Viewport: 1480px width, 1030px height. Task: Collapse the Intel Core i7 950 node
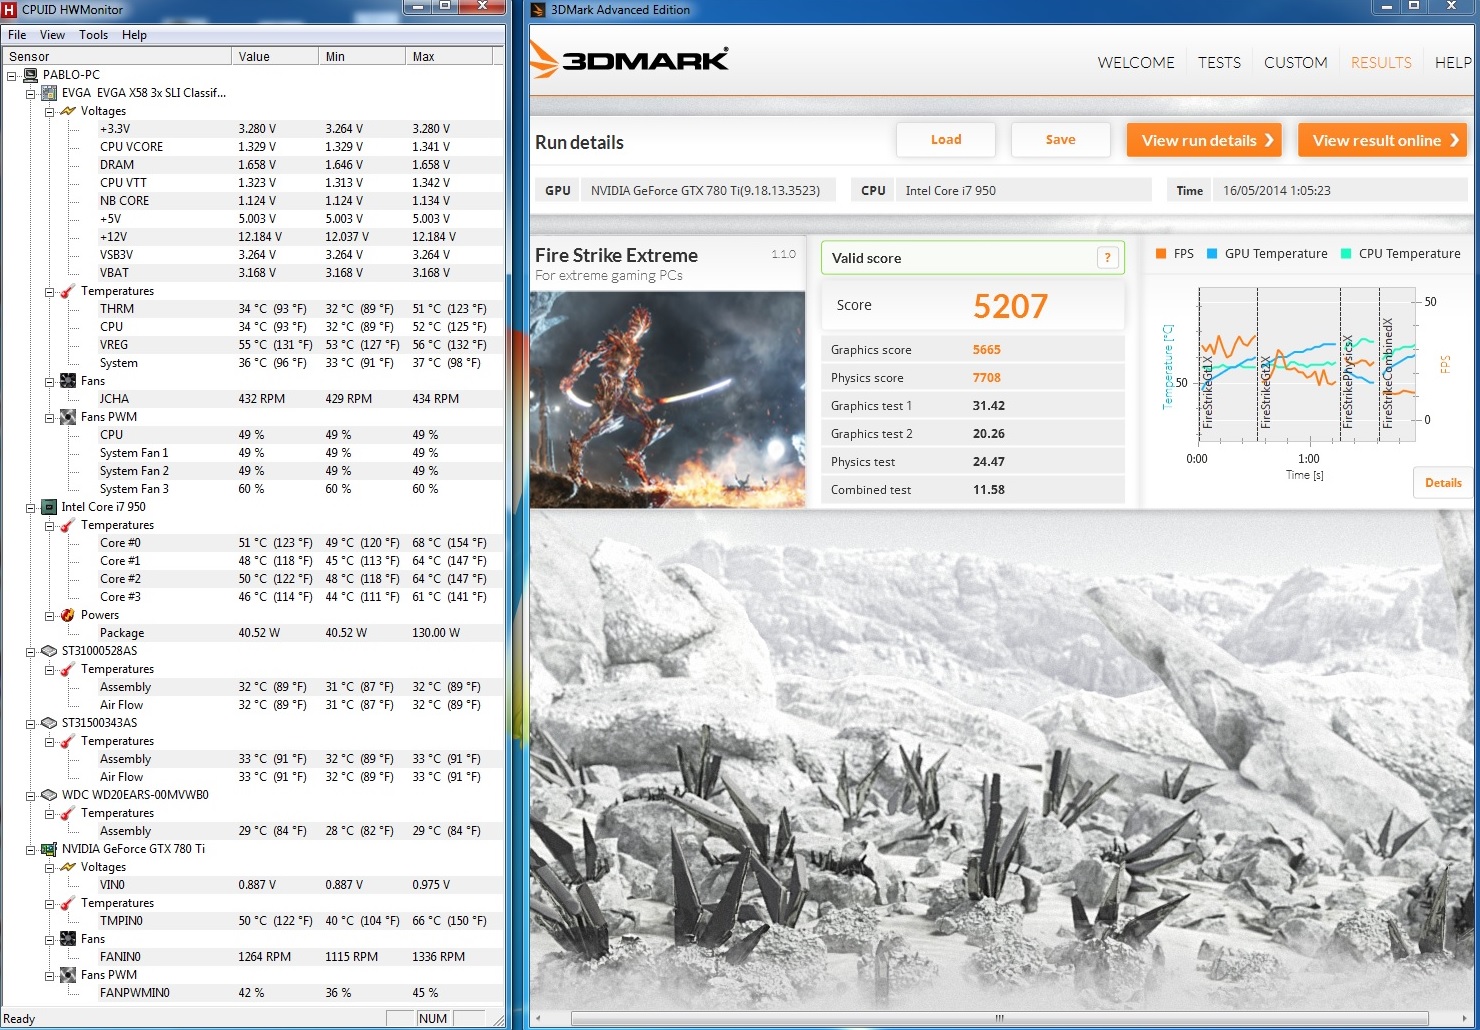click(x=30, y=507)
